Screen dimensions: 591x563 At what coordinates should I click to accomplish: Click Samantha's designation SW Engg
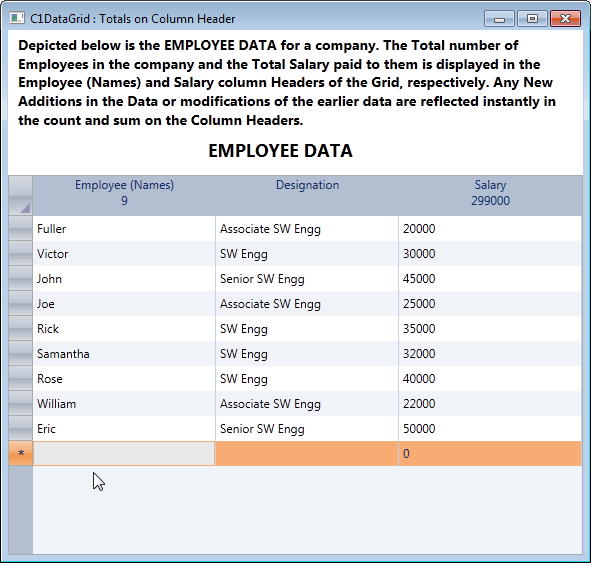[307, 353]
